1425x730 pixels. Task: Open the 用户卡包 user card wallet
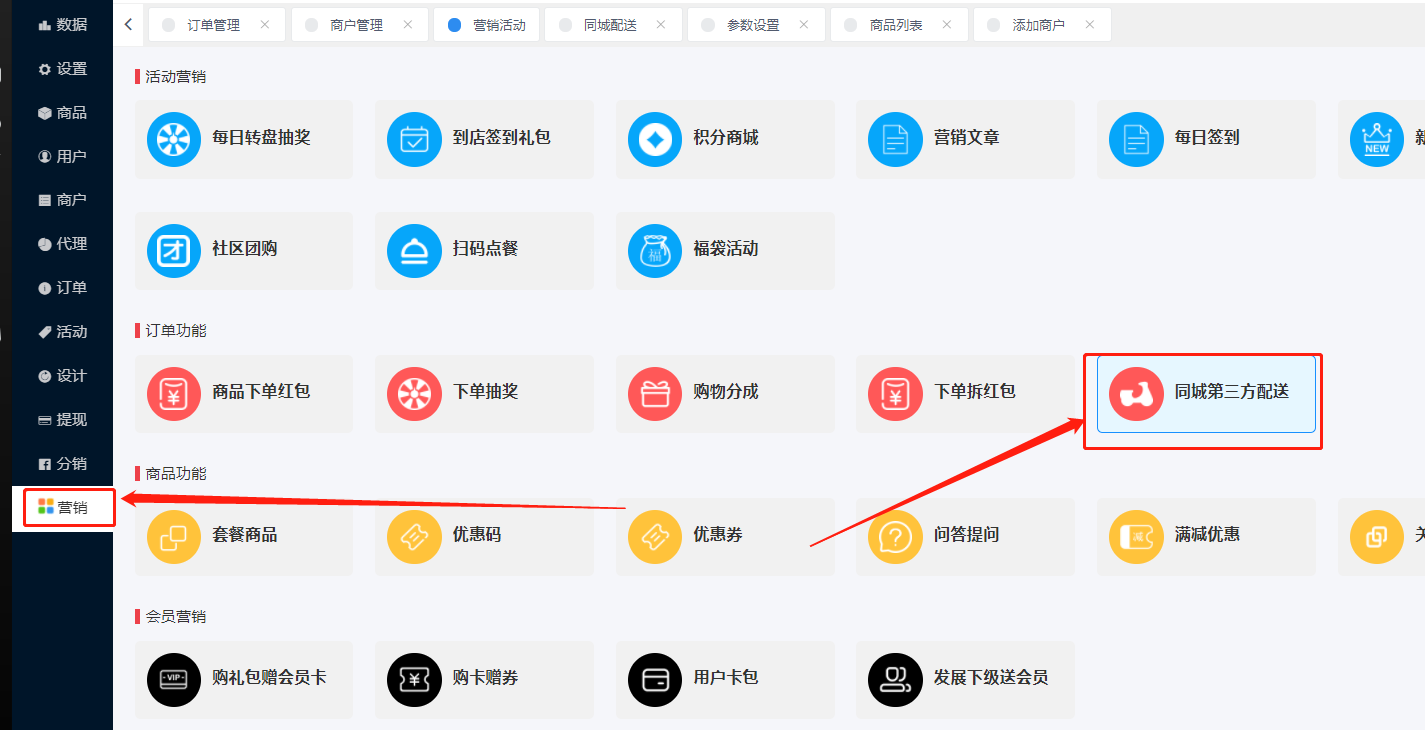pyautogui.click(x=725, y=679)
